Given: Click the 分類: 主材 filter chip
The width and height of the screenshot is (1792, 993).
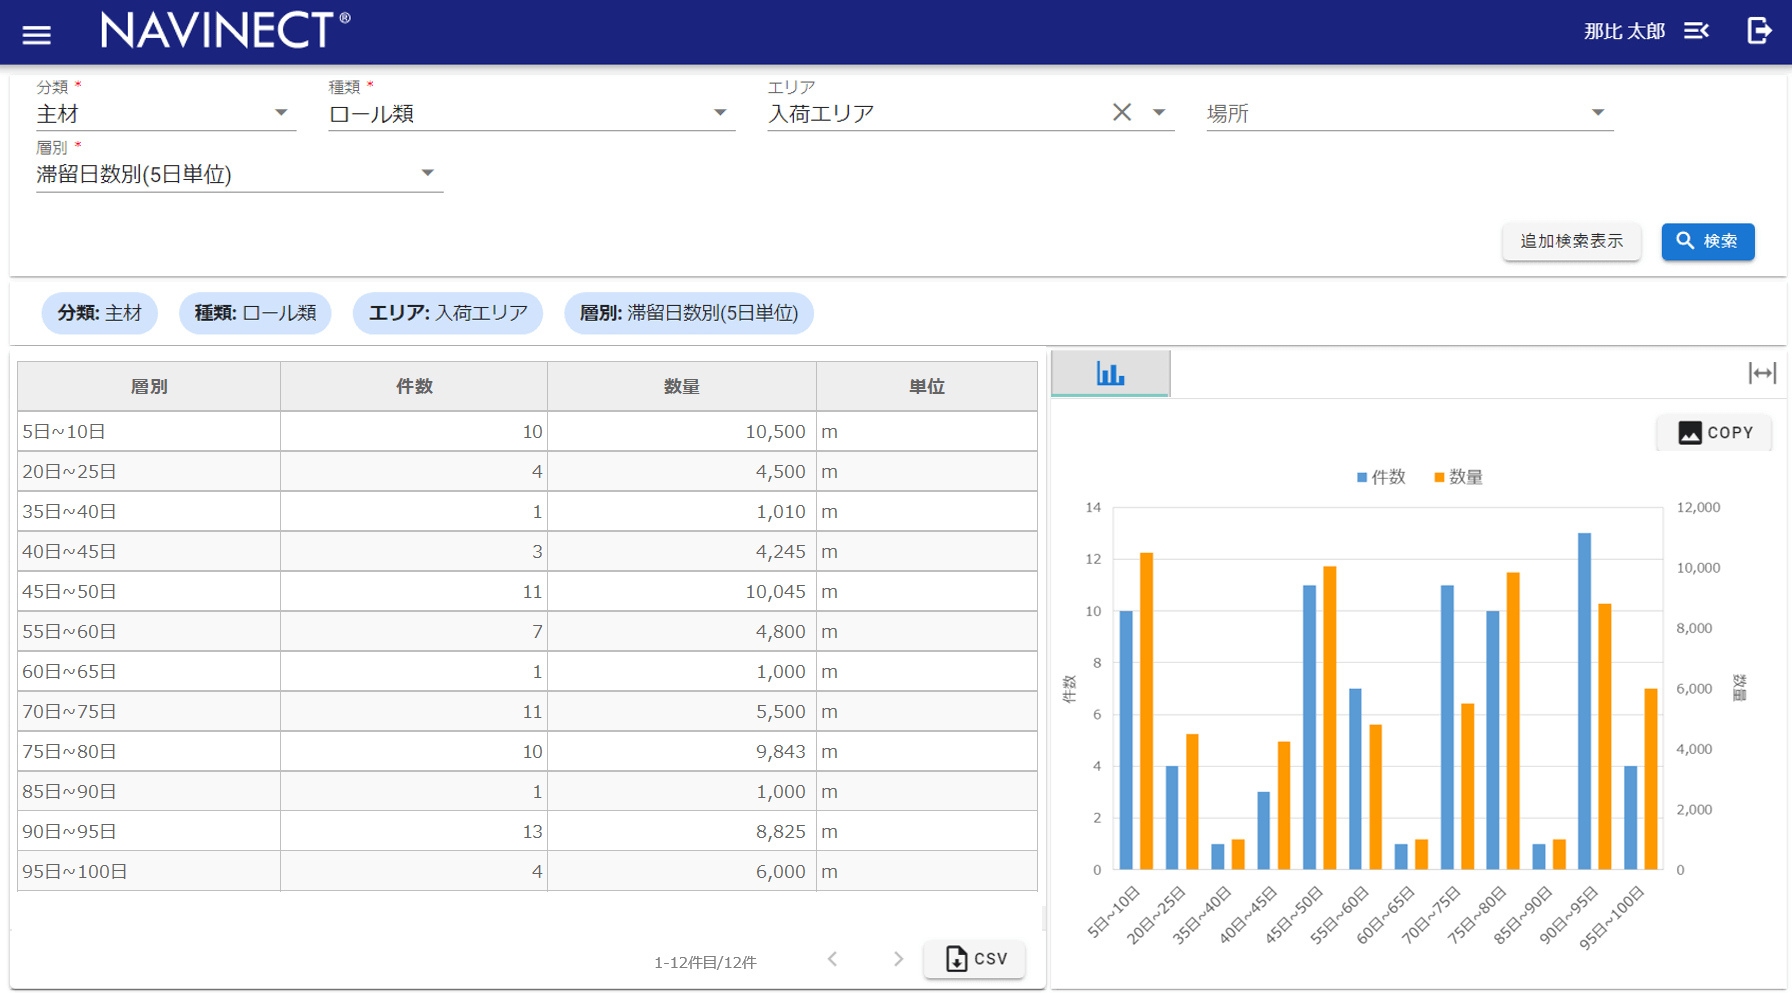Looking at the screenshot, I should (100, 313).
